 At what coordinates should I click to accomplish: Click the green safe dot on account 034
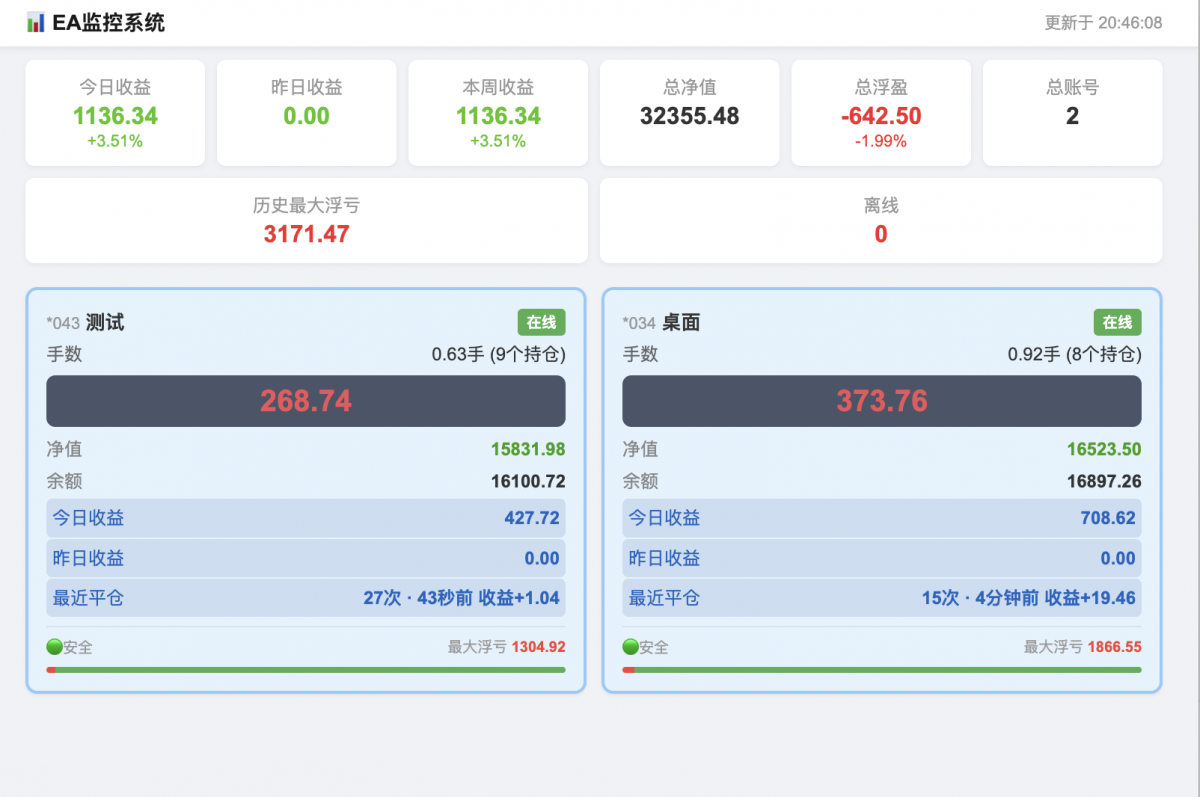[x=630, y=647]
